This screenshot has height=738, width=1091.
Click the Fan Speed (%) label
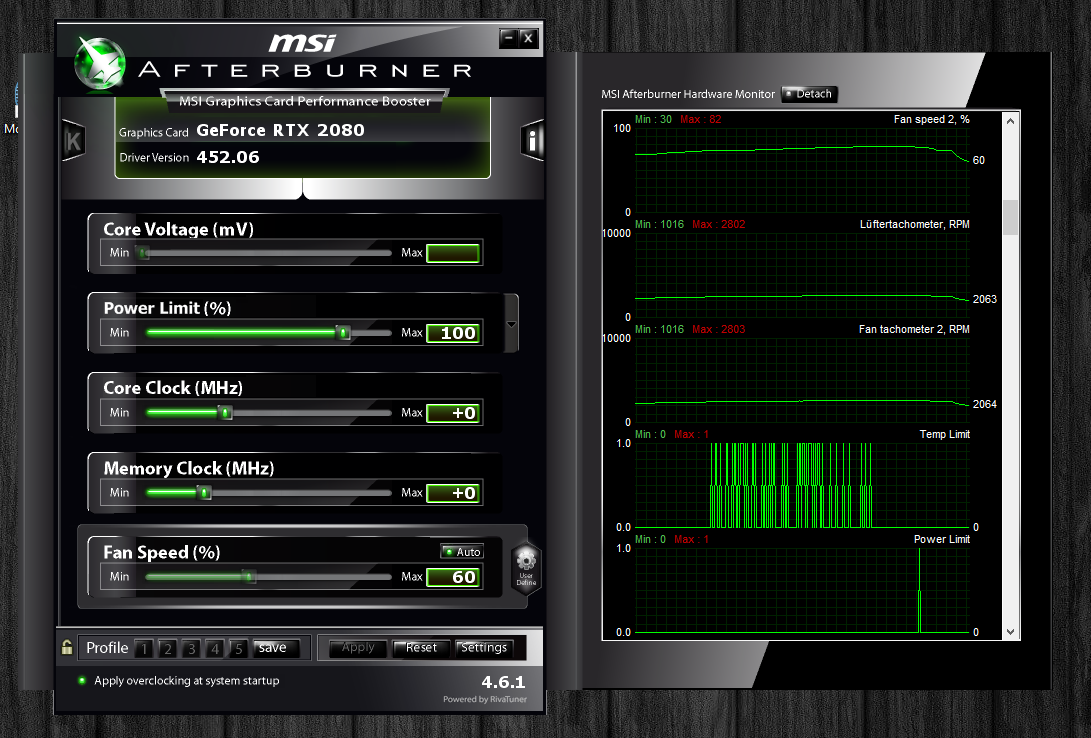[x=161, y=552]
